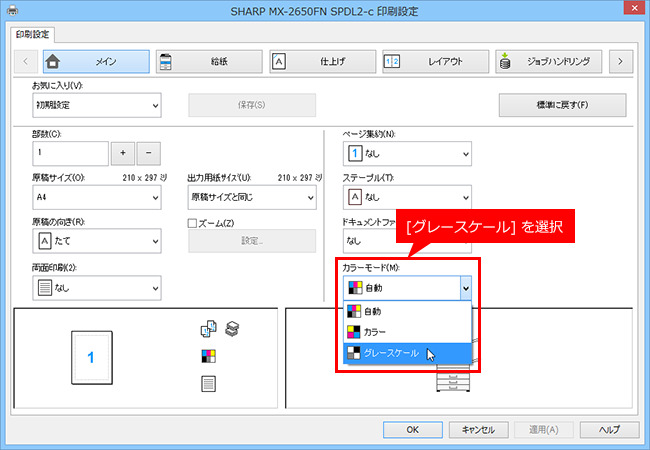Choose 自動 from the color mode dropdown list

click(407, 311)
